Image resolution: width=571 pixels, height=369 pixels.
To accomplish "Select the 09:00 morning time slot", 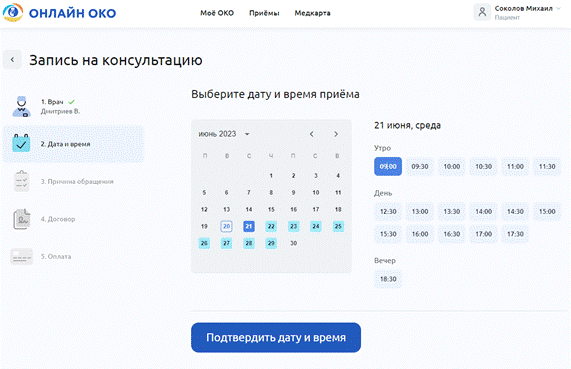I will [388, 166].
